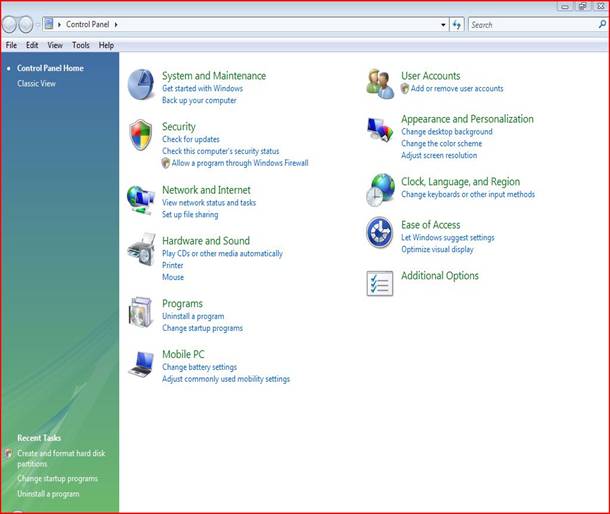Expand the address bar history dropdown

pos(443,25)
